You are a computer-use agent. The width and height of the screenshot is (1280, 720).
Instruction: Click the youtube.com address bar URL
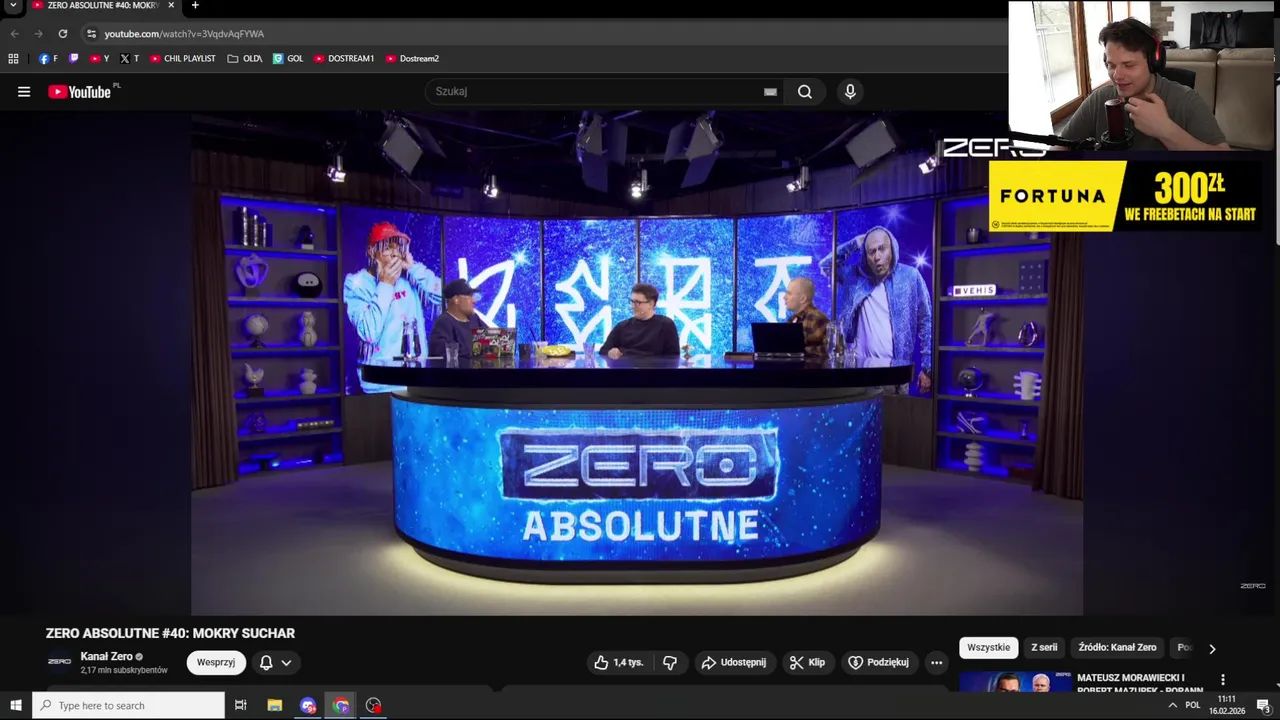(x=184, y=34)
